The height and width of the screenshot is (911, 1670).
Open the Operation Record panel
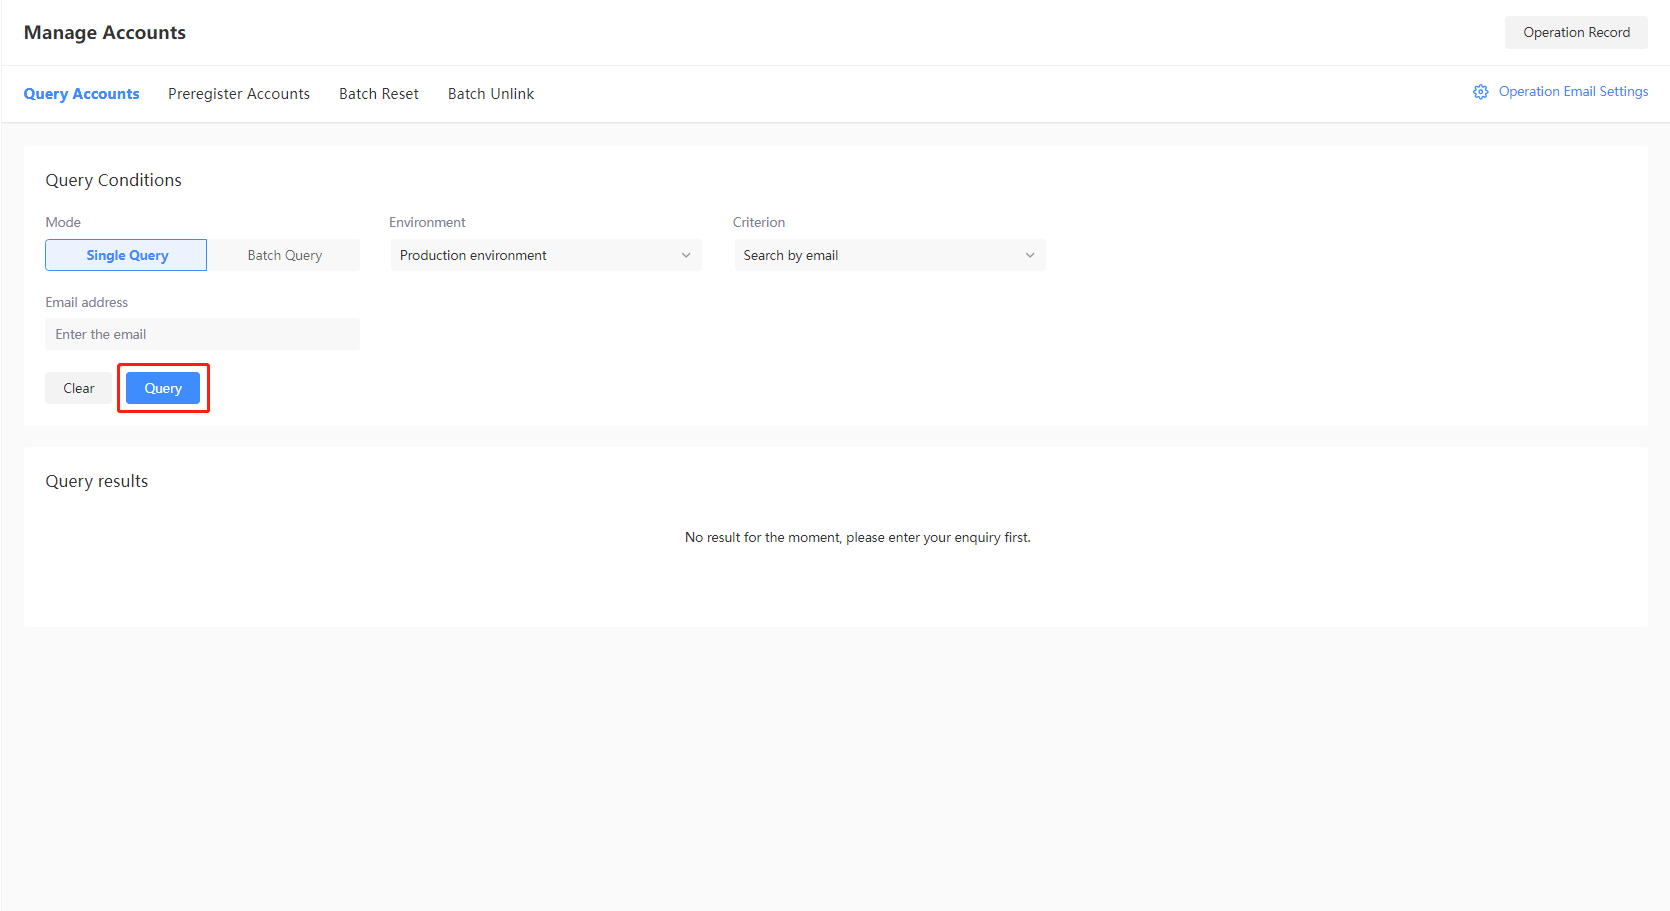point(1576,32)
